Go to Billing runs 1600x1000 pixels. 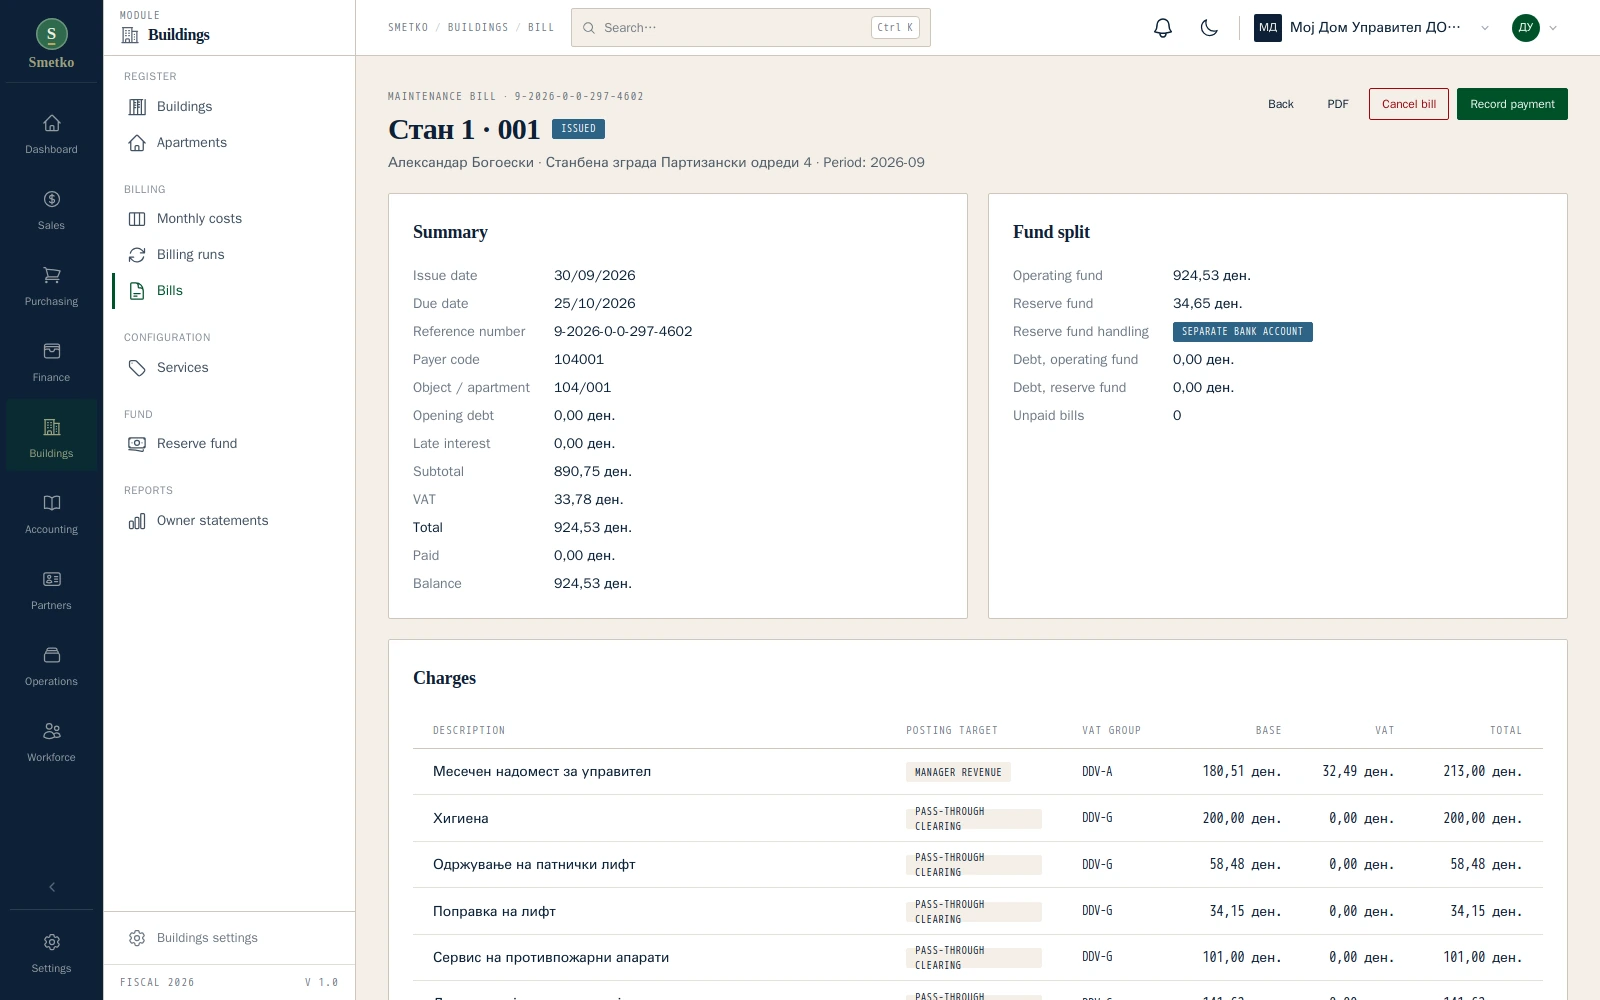229,255
